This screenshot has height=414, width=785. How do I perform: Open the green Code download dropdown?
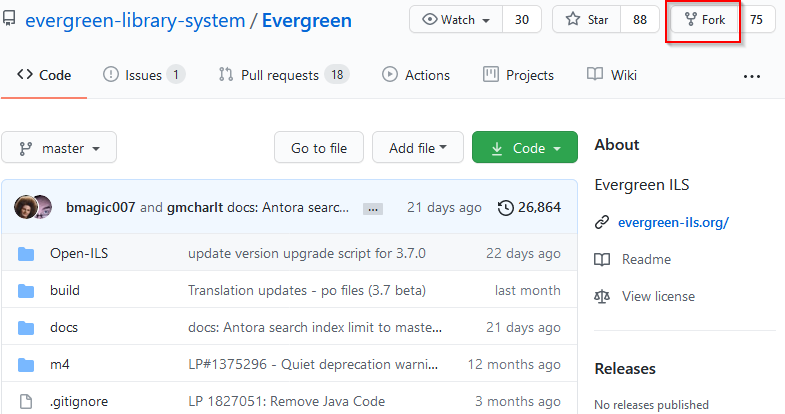point(525,148)
